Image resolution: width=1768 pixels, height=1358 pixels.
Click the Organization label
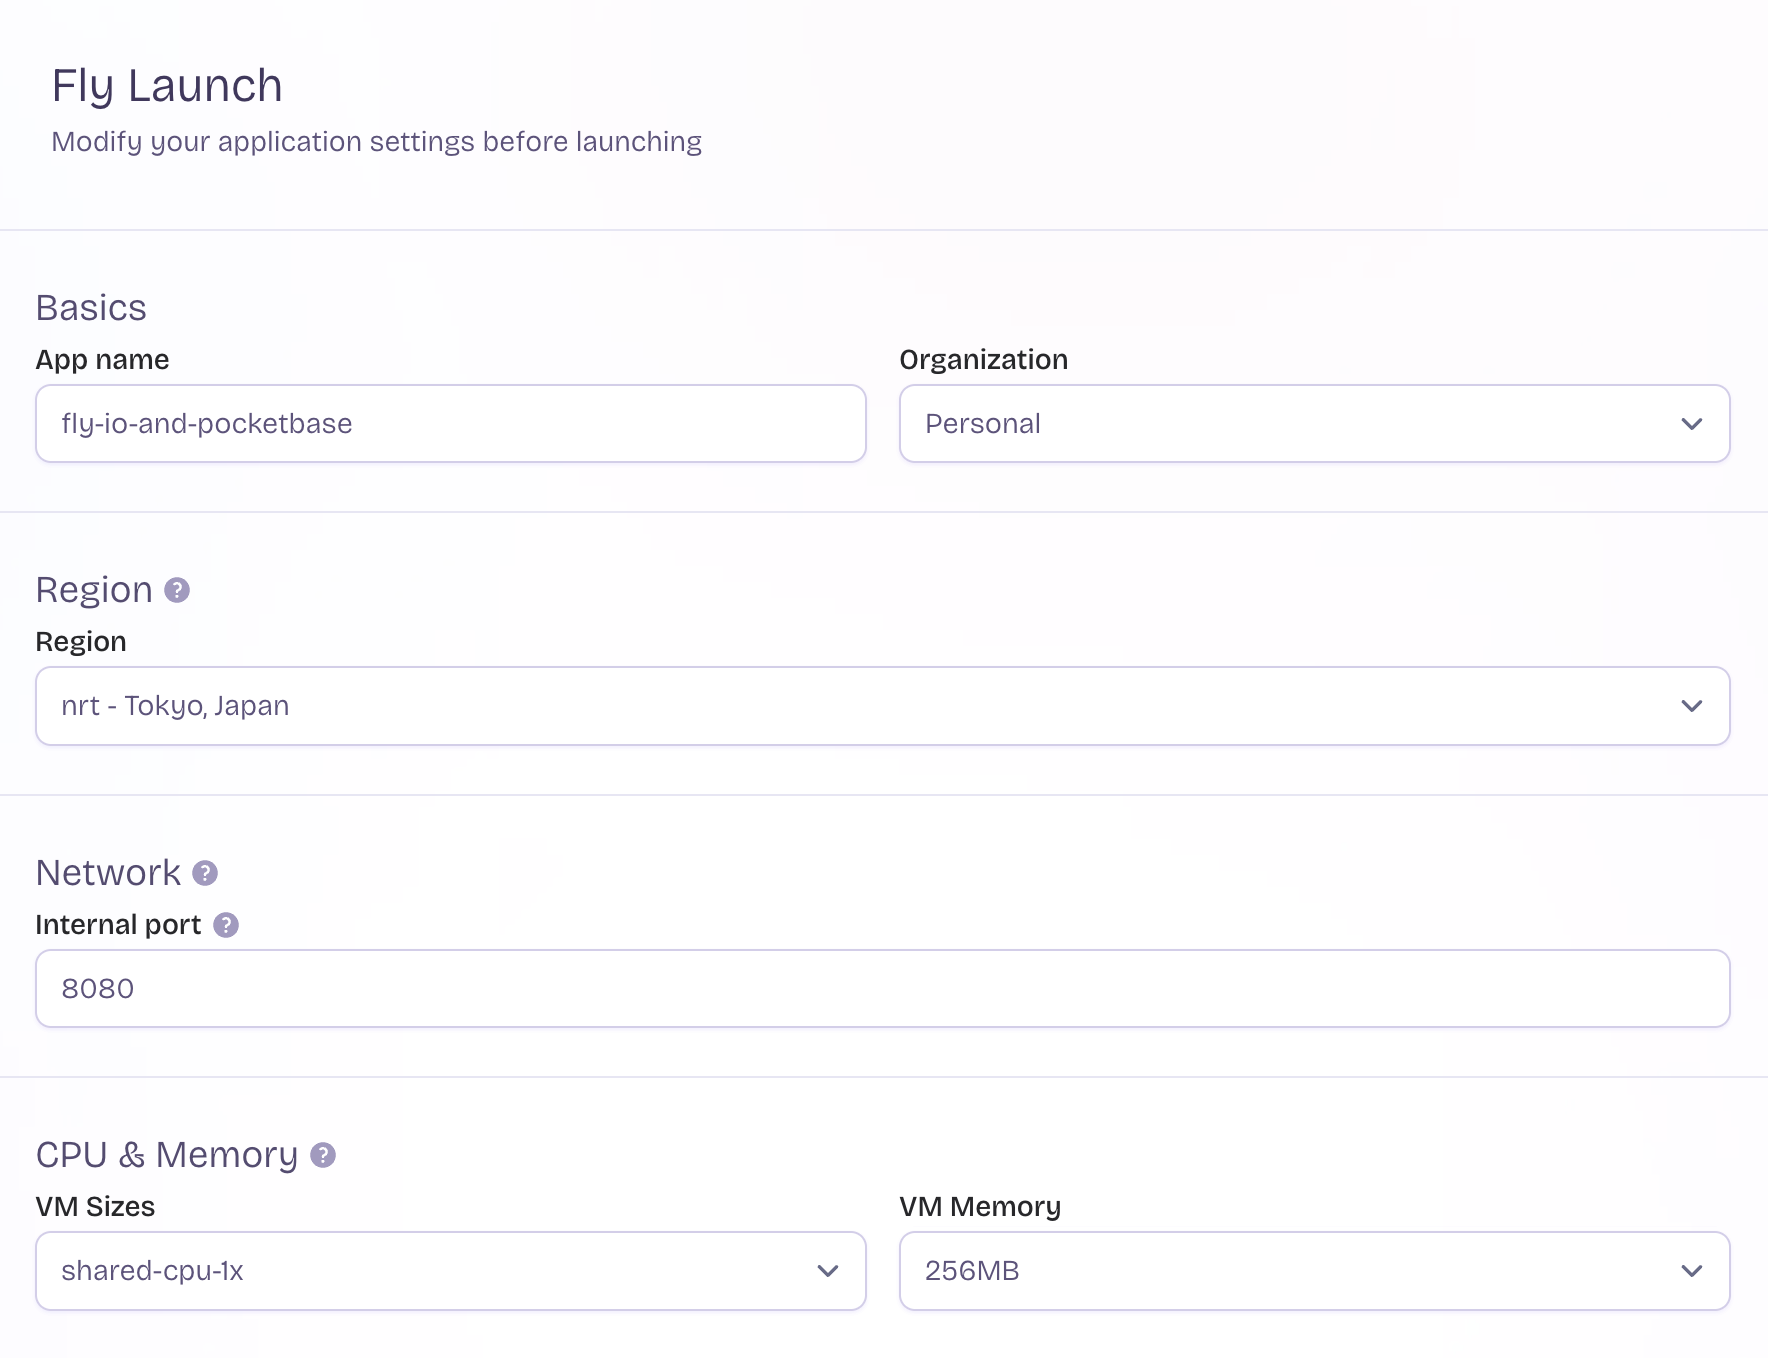coord(984,360)
